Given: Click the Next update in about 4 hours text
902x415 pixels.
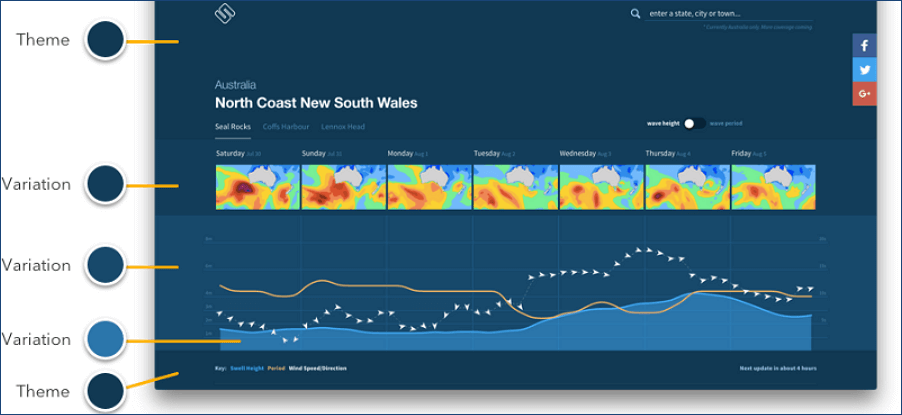Looking at the screenshot, I should (778, 368).
